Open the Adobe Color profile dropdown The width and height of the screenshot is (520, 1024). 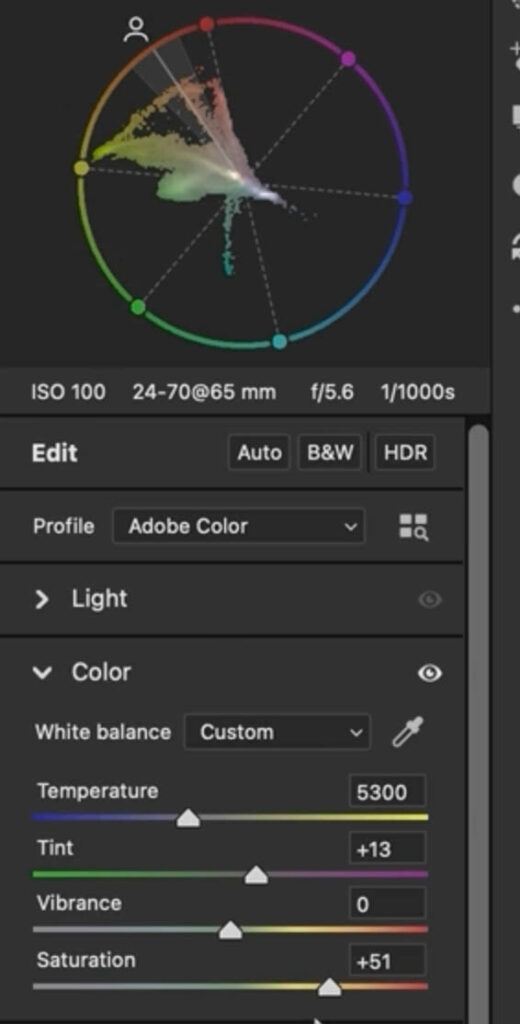239,526
